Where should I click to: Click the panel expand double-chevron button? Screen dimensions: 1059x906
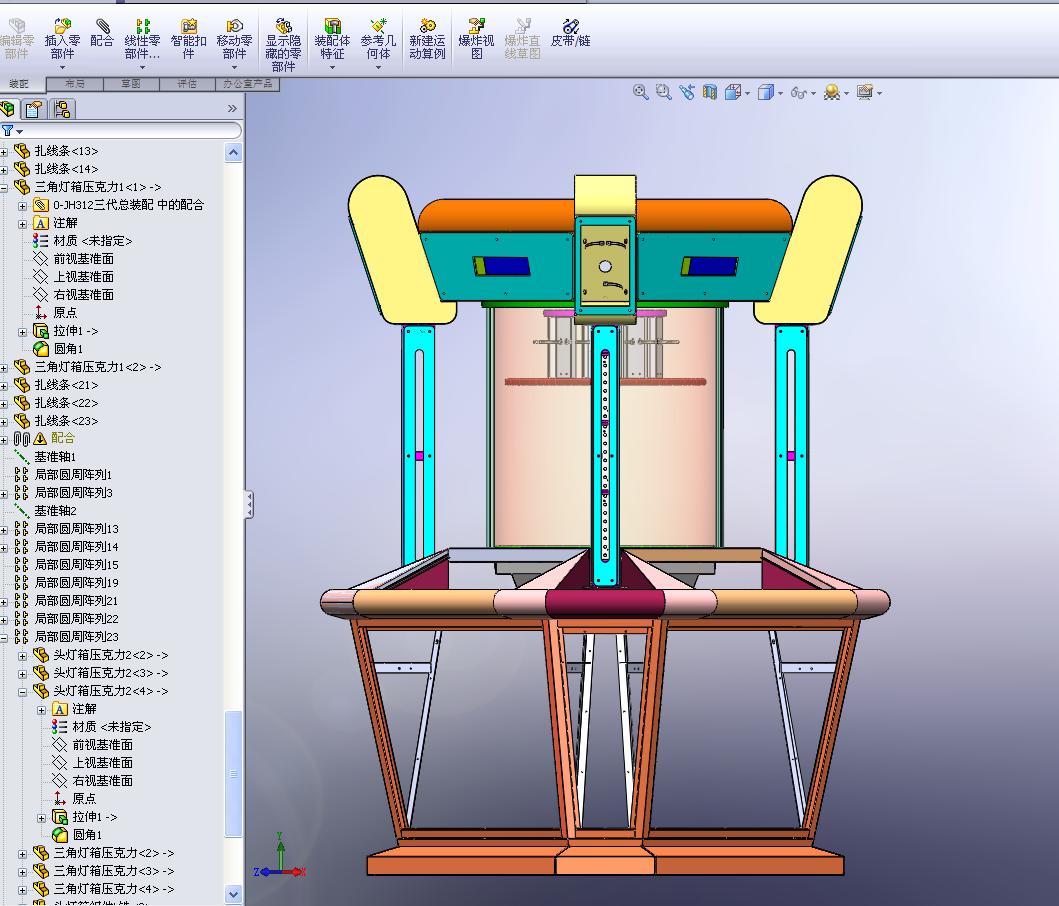232,108
